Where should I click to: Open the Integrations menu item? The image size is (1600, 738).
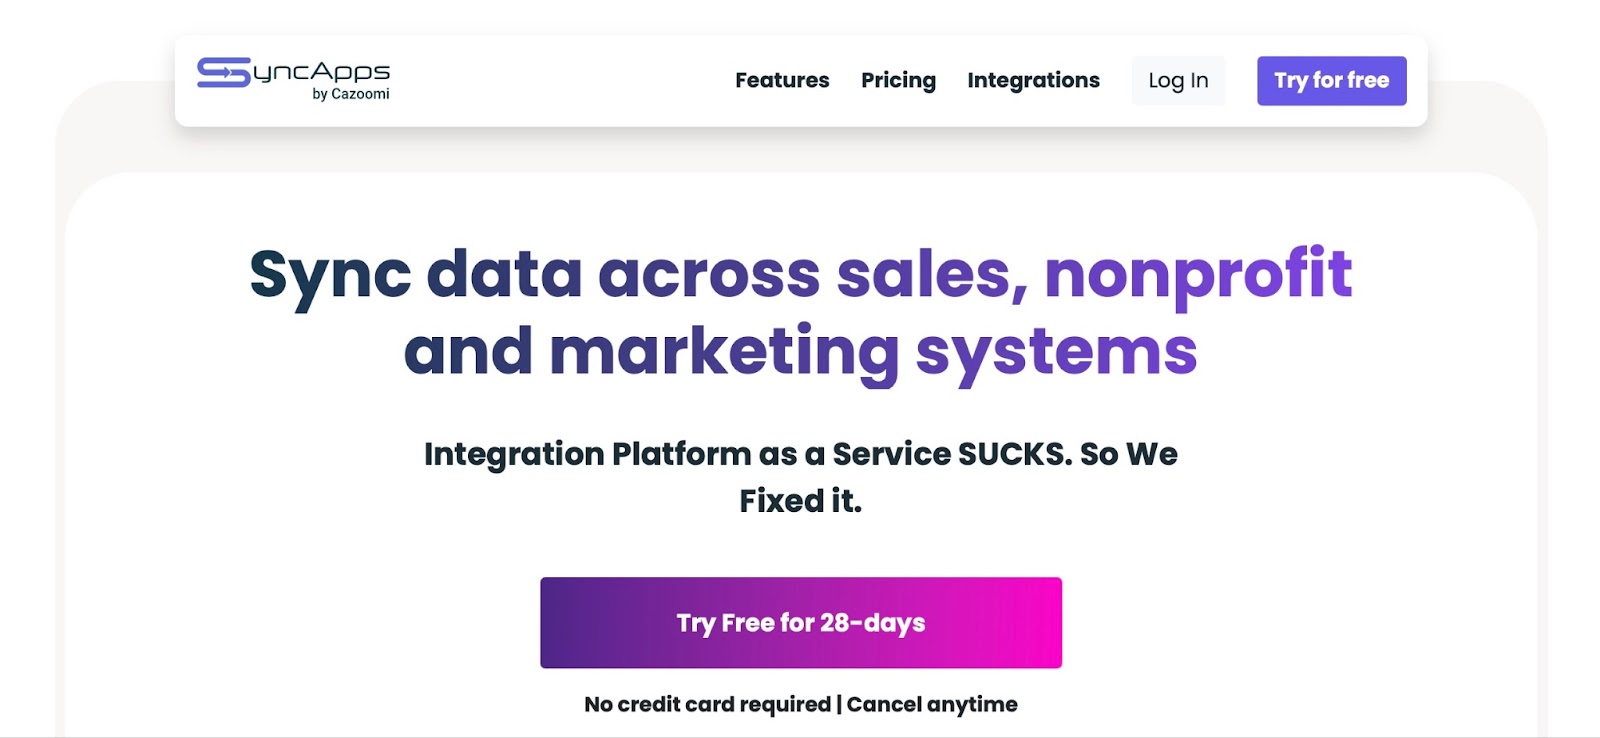(x=1033, y=80)
